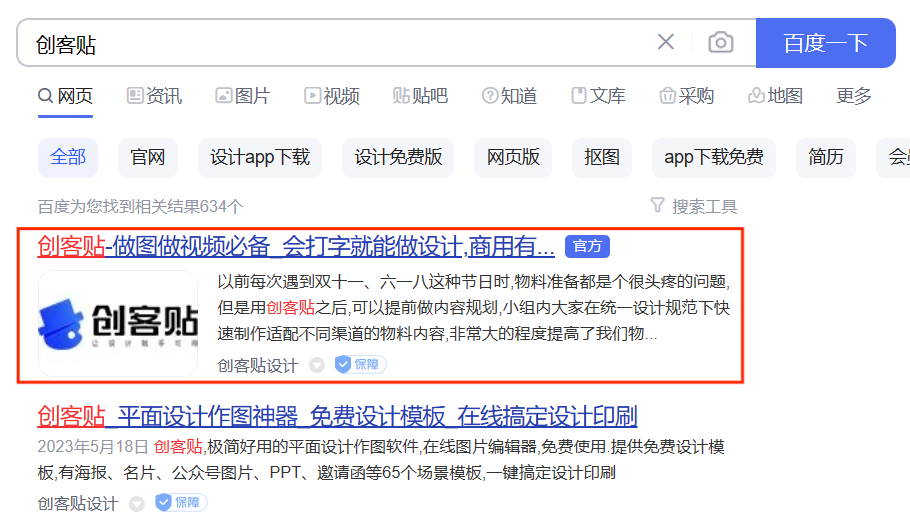Select the 全部 filter chip
910x532 pixels.
click(x=68, y=157)
